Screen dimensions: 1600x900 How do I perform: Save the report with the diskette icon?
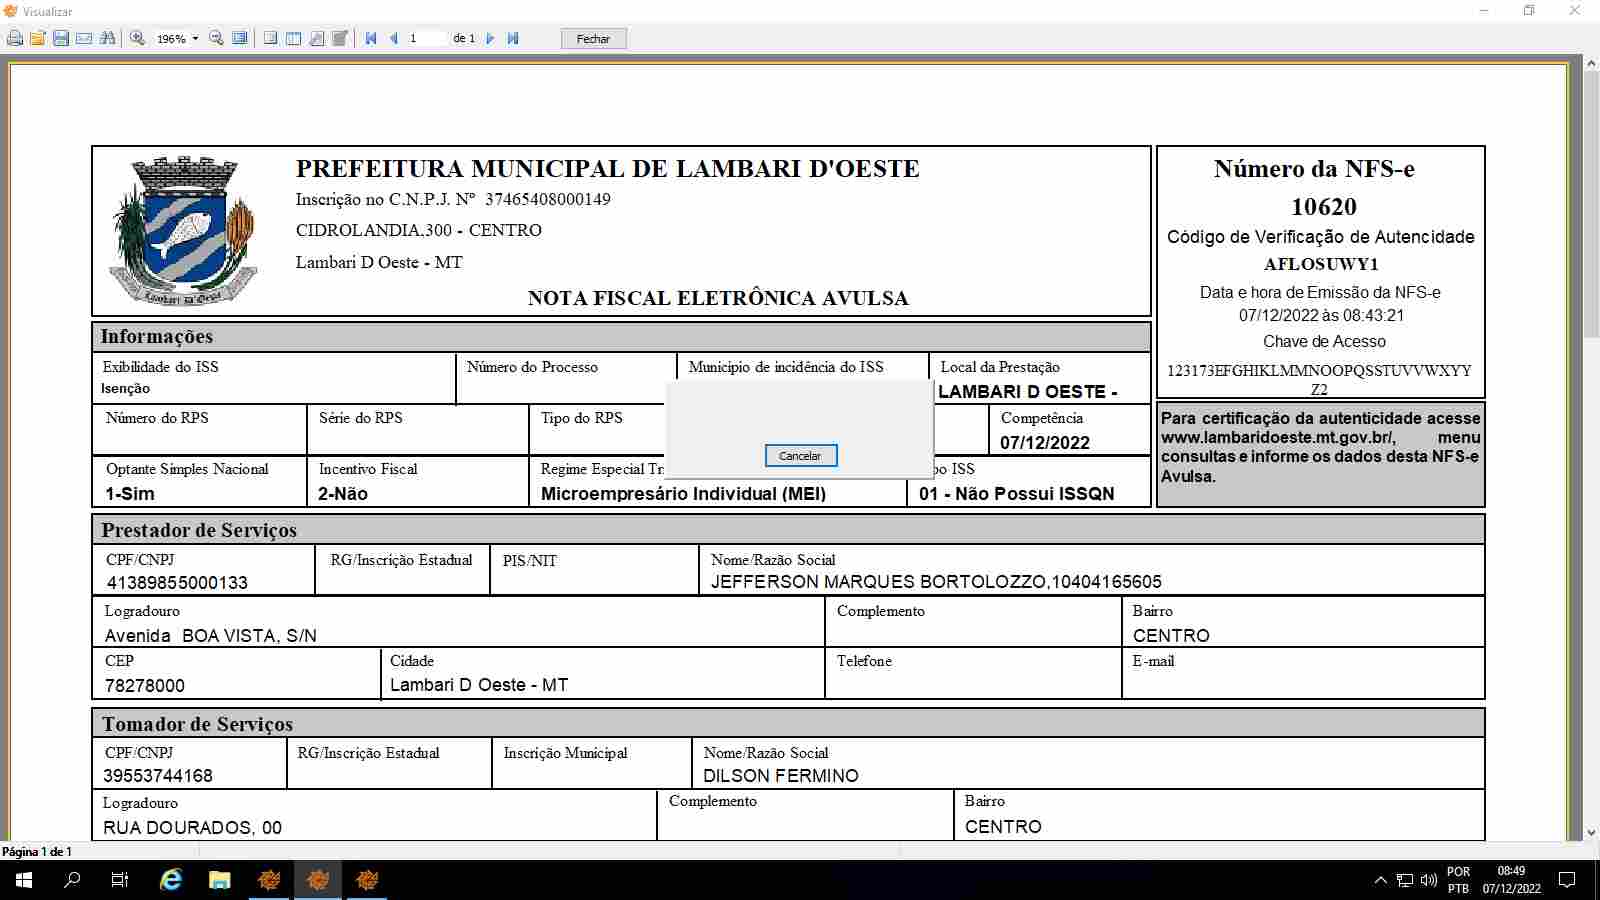tap(61, 39)
